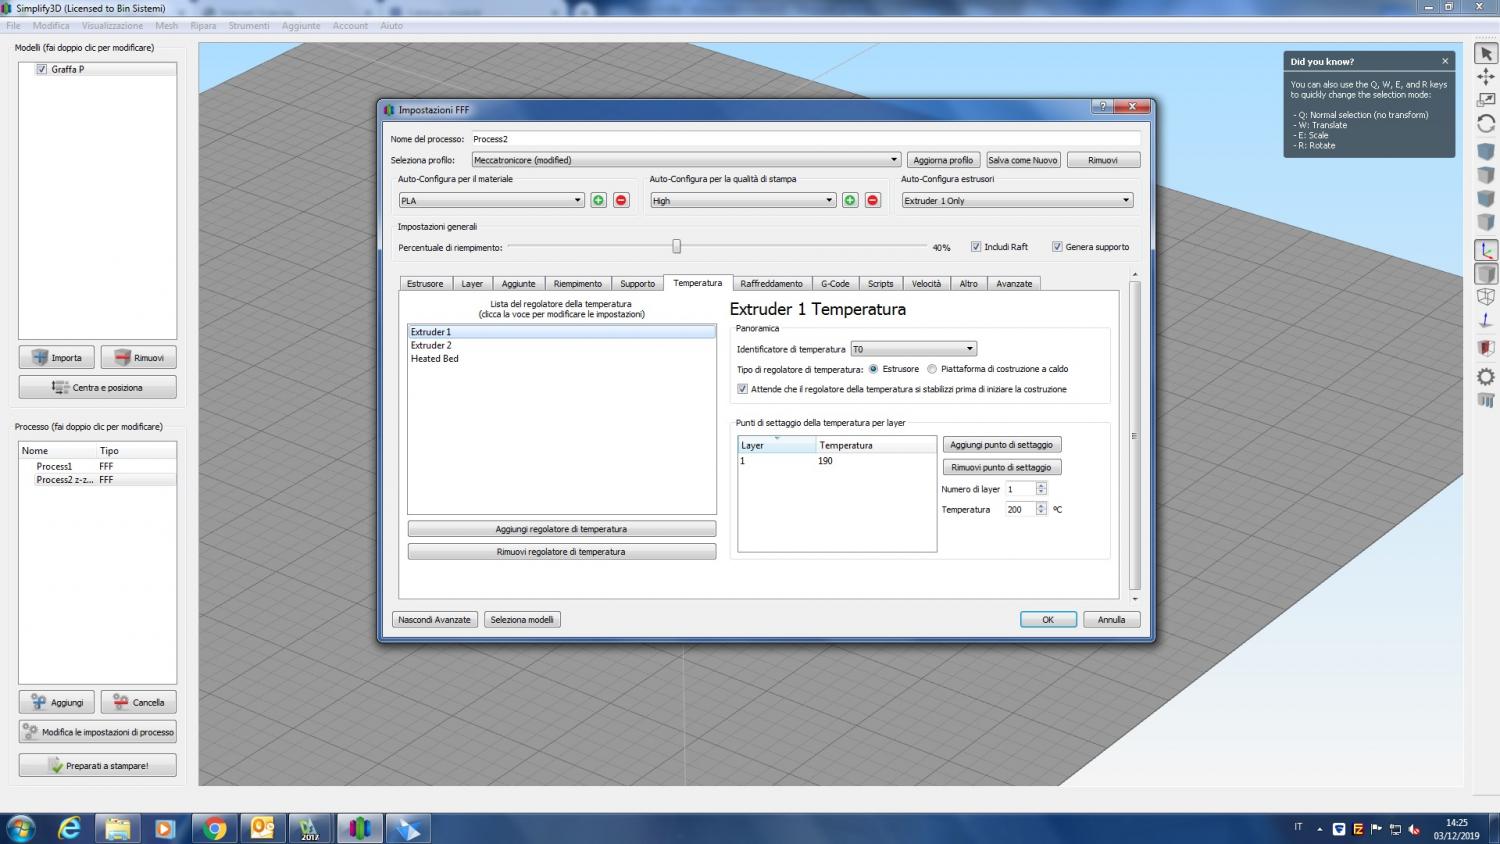Open File Explorer from taskbar
Screen dimensions: 1500x844
point(118,828)
